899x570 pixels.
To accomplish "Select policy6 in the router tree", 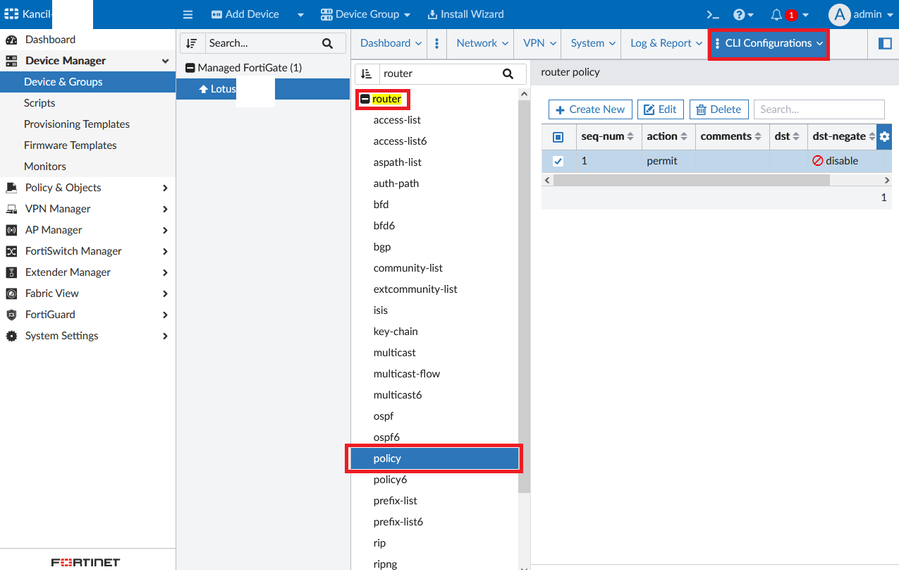I will 390,480.
